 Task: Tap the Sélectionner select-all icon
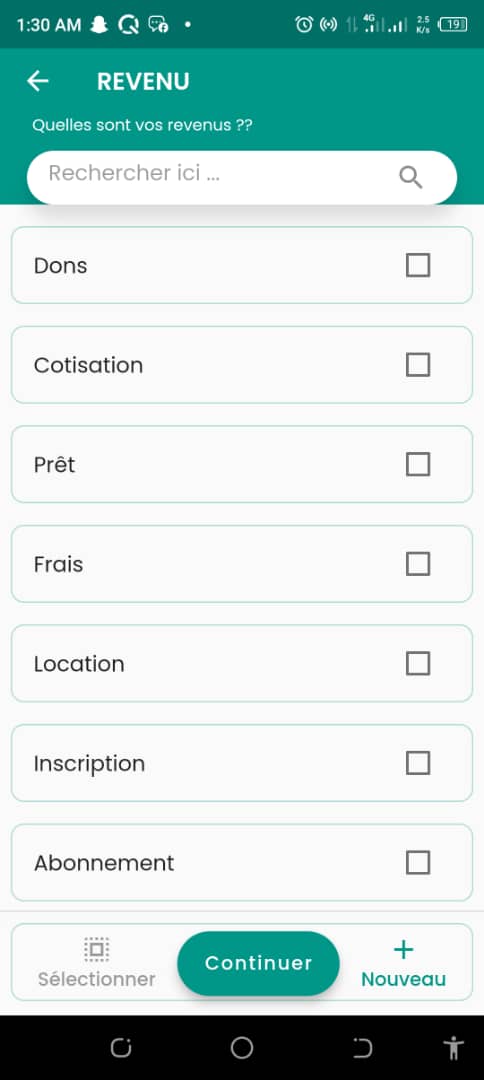click(96, 949)
